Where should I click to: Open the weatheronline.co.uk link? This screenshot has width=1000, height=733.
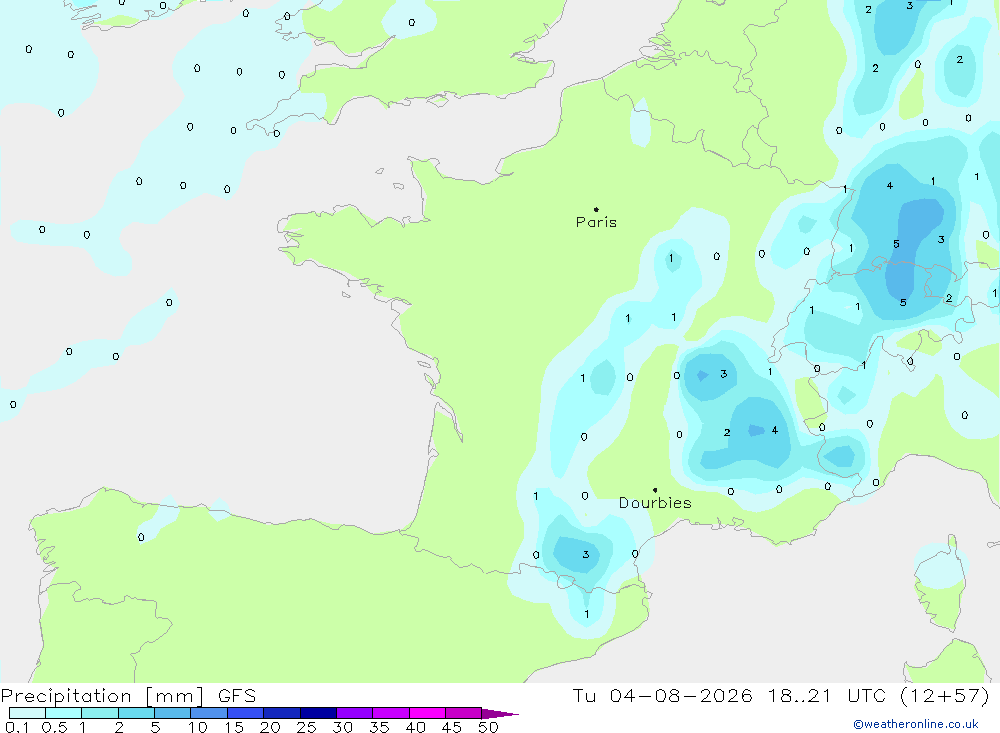[916, 724]
